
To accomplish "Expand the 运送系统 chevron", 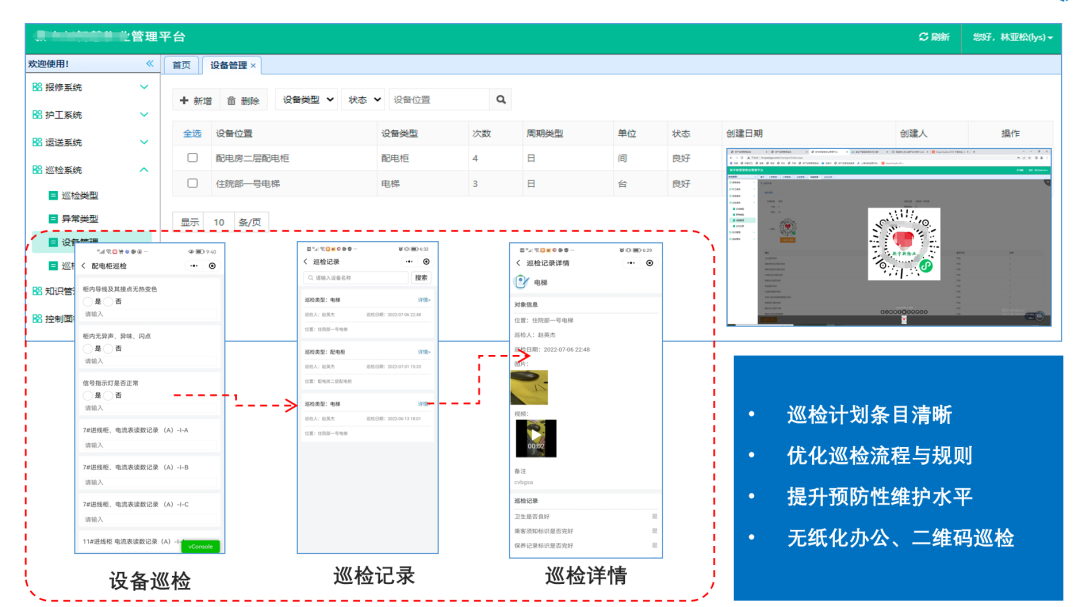I will pos(144,142).
